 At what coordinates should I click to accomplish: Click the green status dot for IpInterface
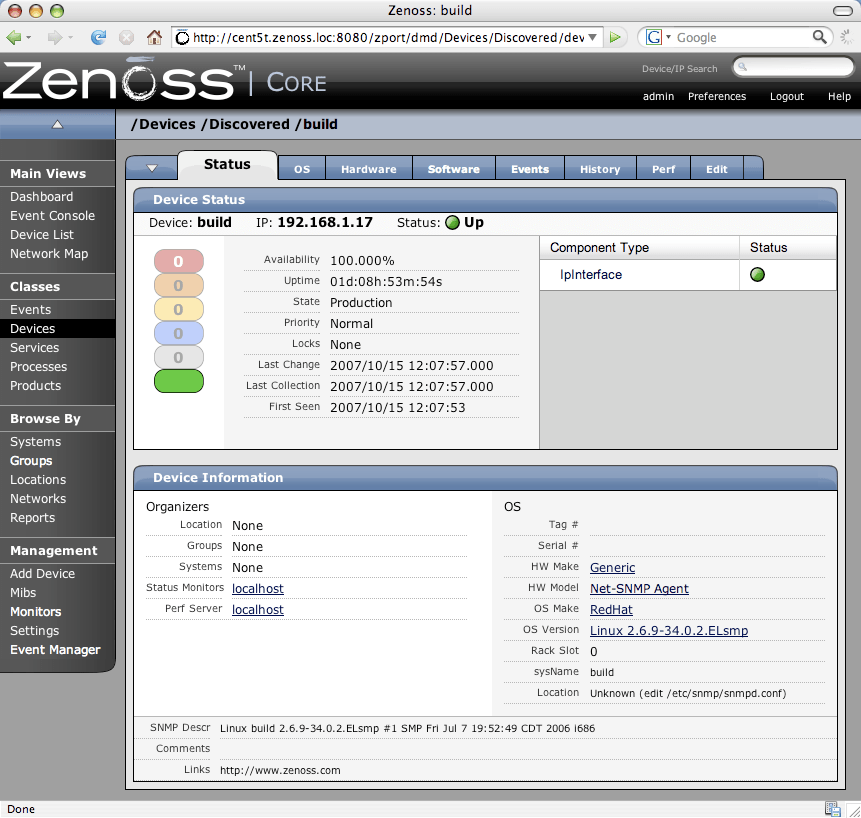pos(757,274)
